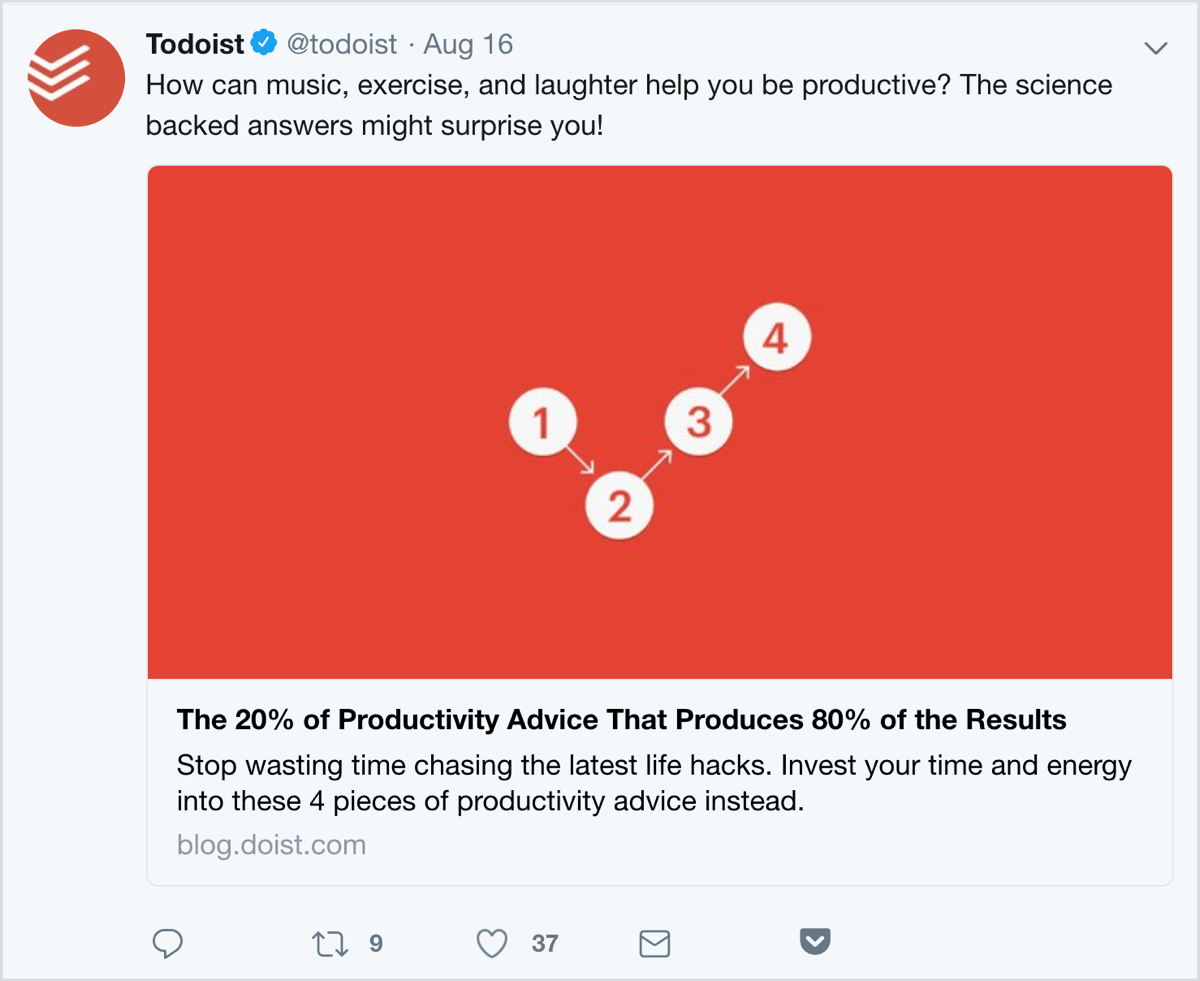Click the blue verified badge
The height and width of the screenshot is (981, 1200).
(x=264, y=44)
